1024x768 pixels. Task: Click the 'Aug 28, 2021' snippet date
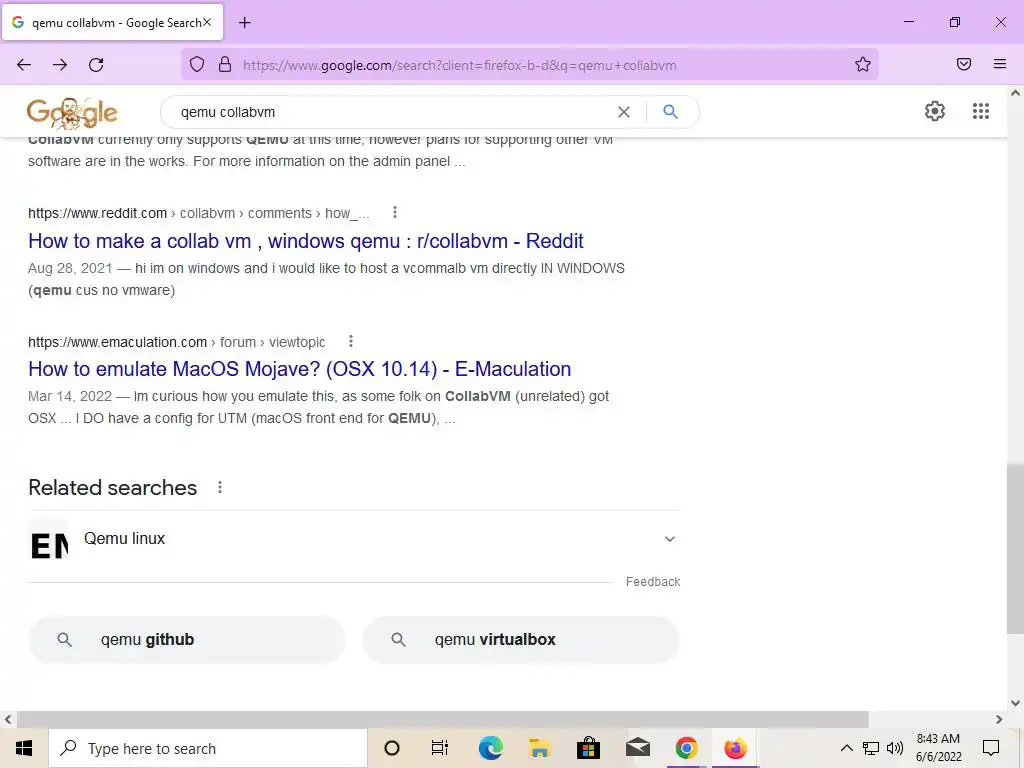coord(70,268)
